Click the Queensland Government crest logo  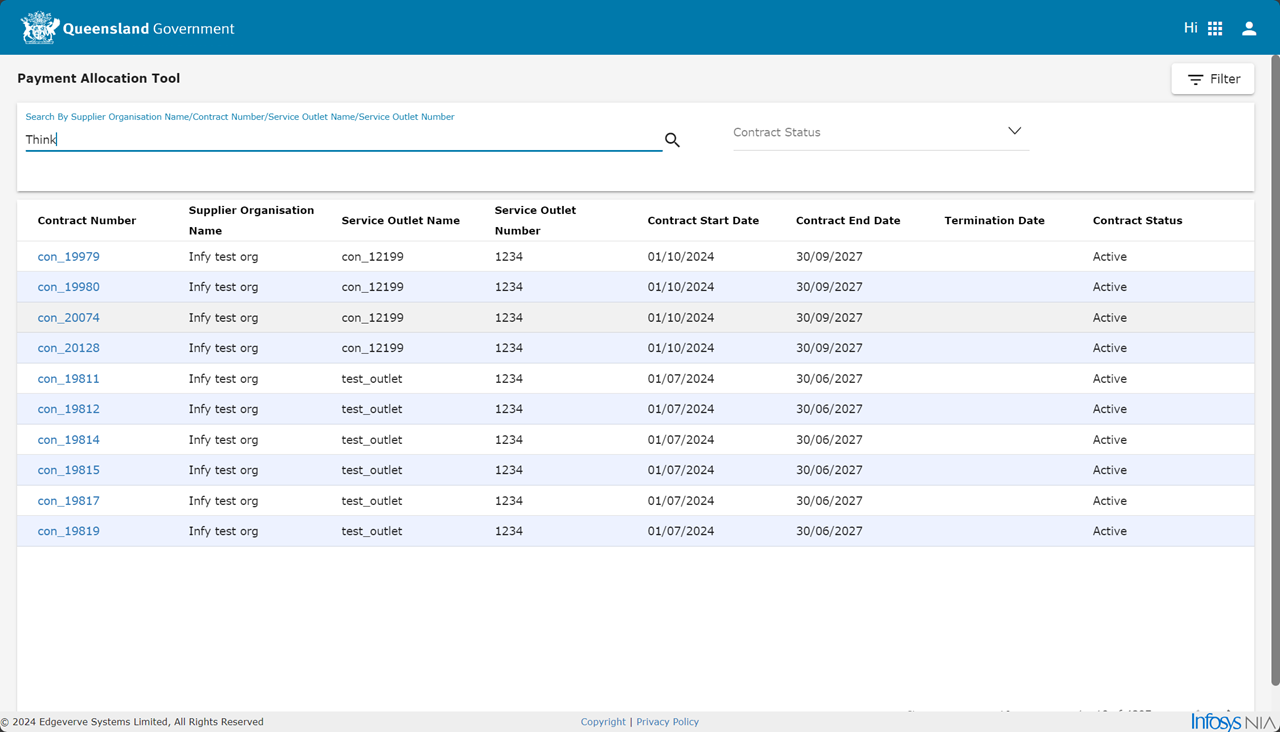(x=40, y=28)
